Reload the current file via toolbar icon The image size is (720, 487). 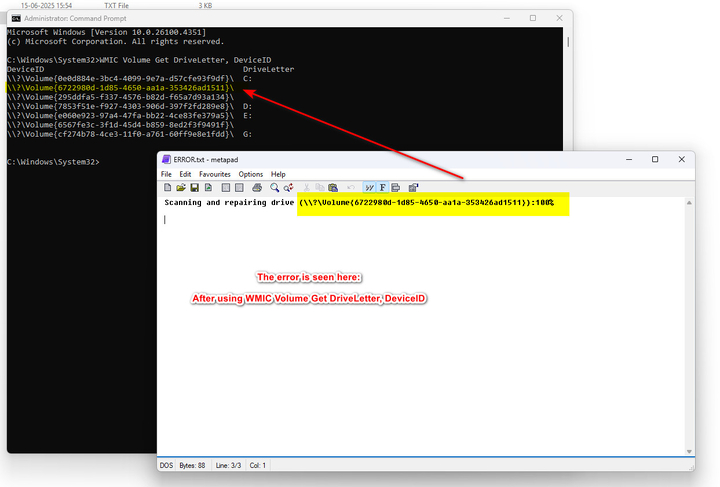[208, 187]
